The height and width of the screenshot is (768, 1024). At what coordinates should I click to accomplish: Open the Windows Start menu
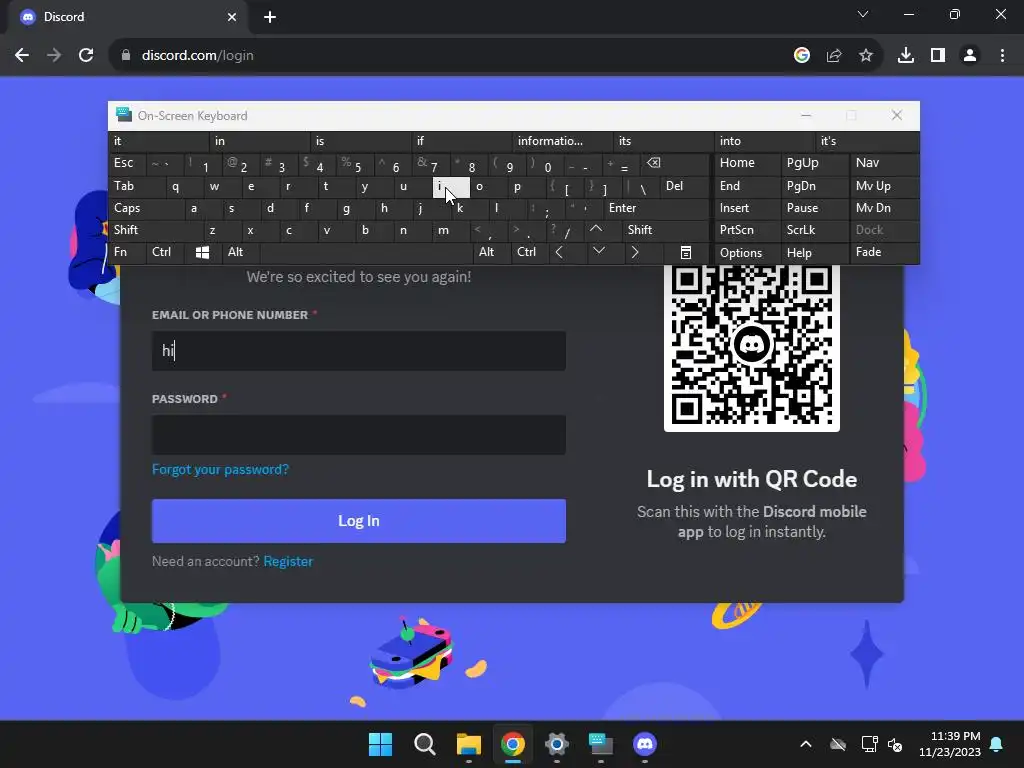tap(381, 744)
